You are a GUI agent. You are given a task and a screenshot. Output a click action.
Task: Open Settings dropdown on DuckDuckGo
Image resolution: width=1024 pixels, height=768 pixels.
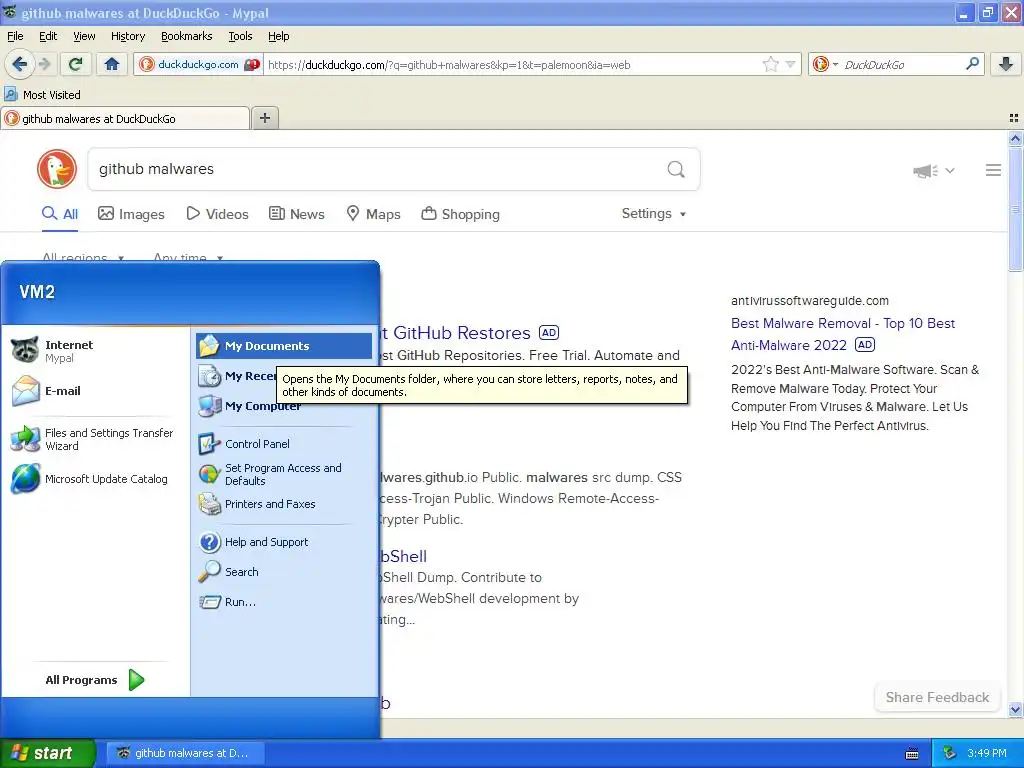(653, 214)
